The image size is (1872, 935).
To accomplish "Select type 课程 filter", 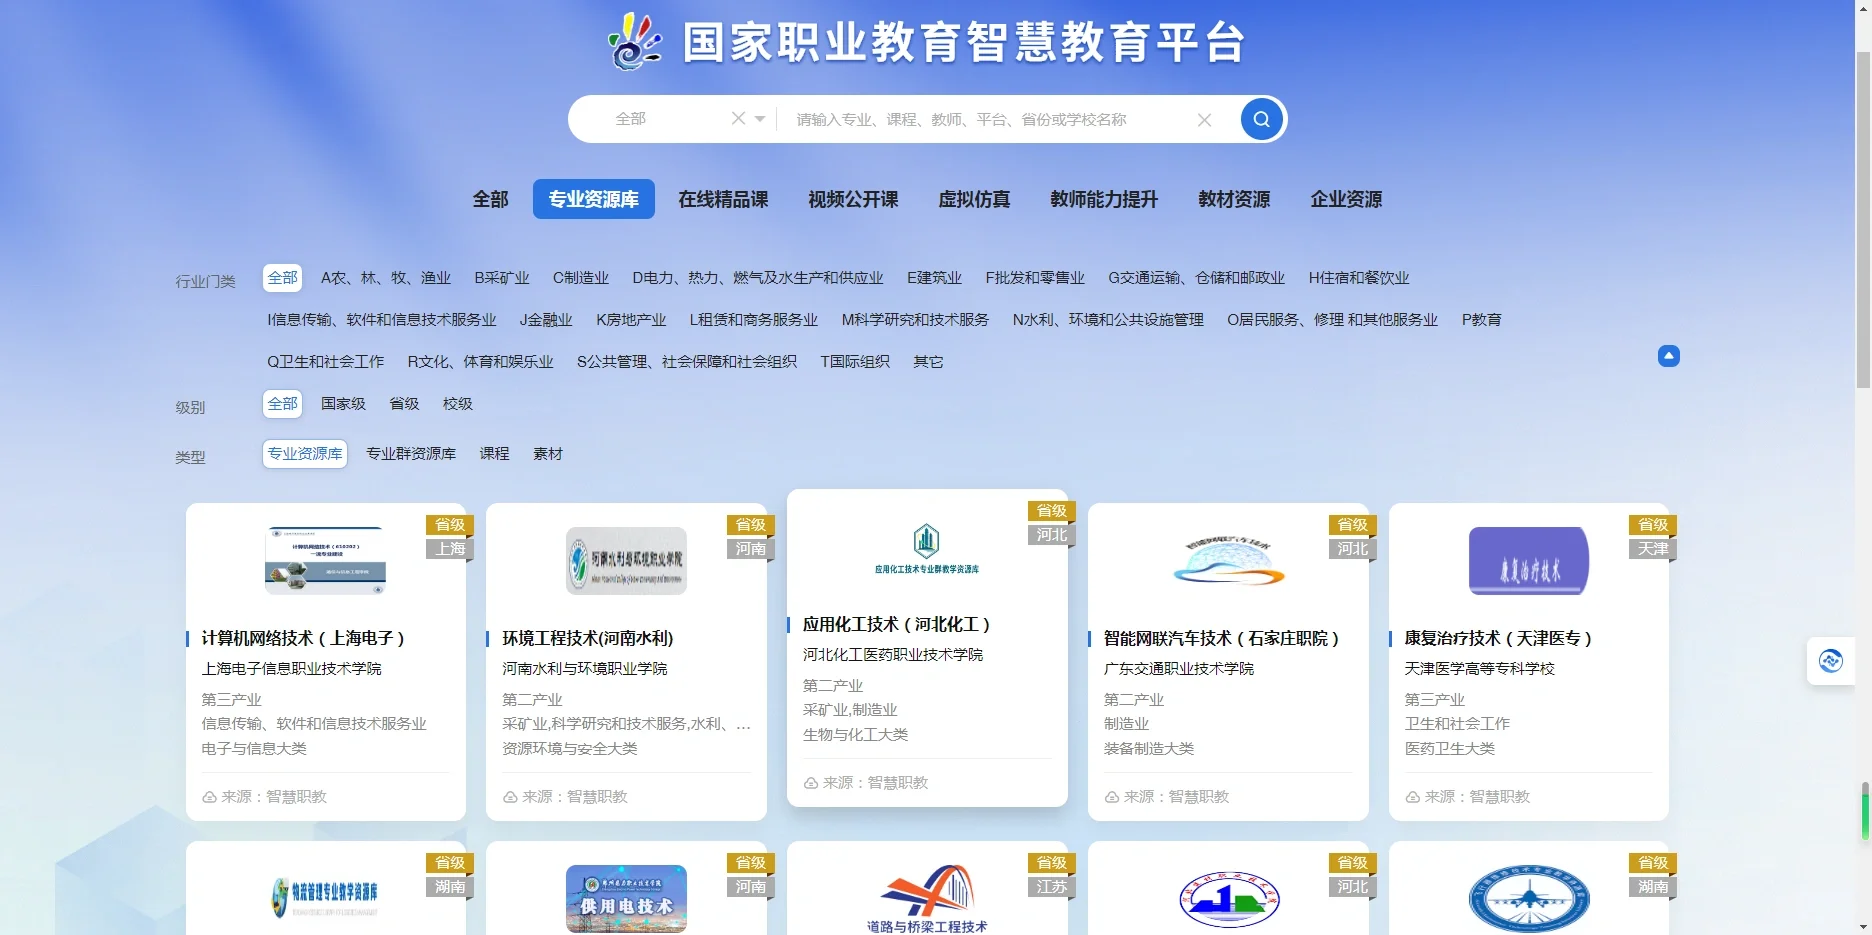I will tap(494, 454).
